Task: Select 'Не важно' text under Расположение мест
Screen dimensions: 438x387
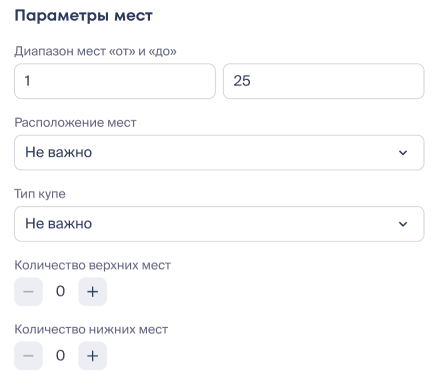Action: point(59,152)
